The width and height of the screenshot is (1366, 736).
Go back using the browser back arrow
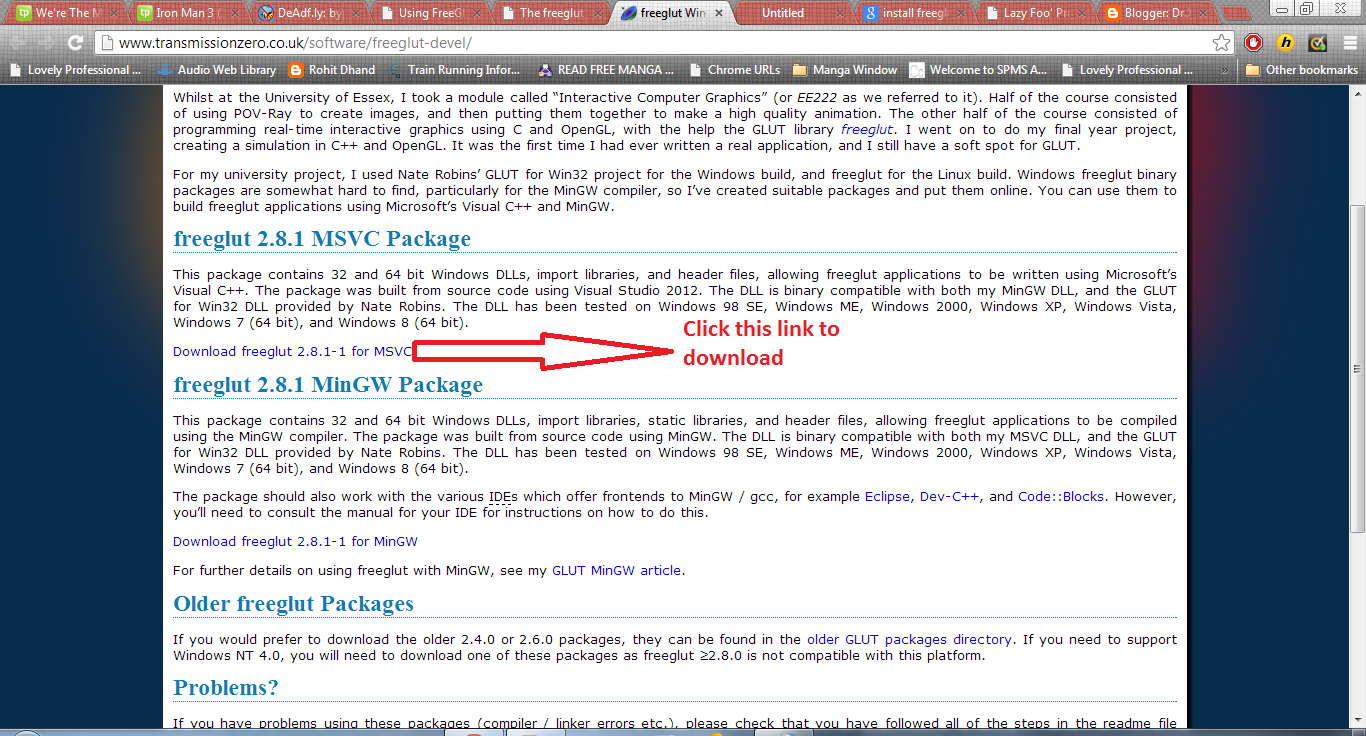click(x=19, y=43)
